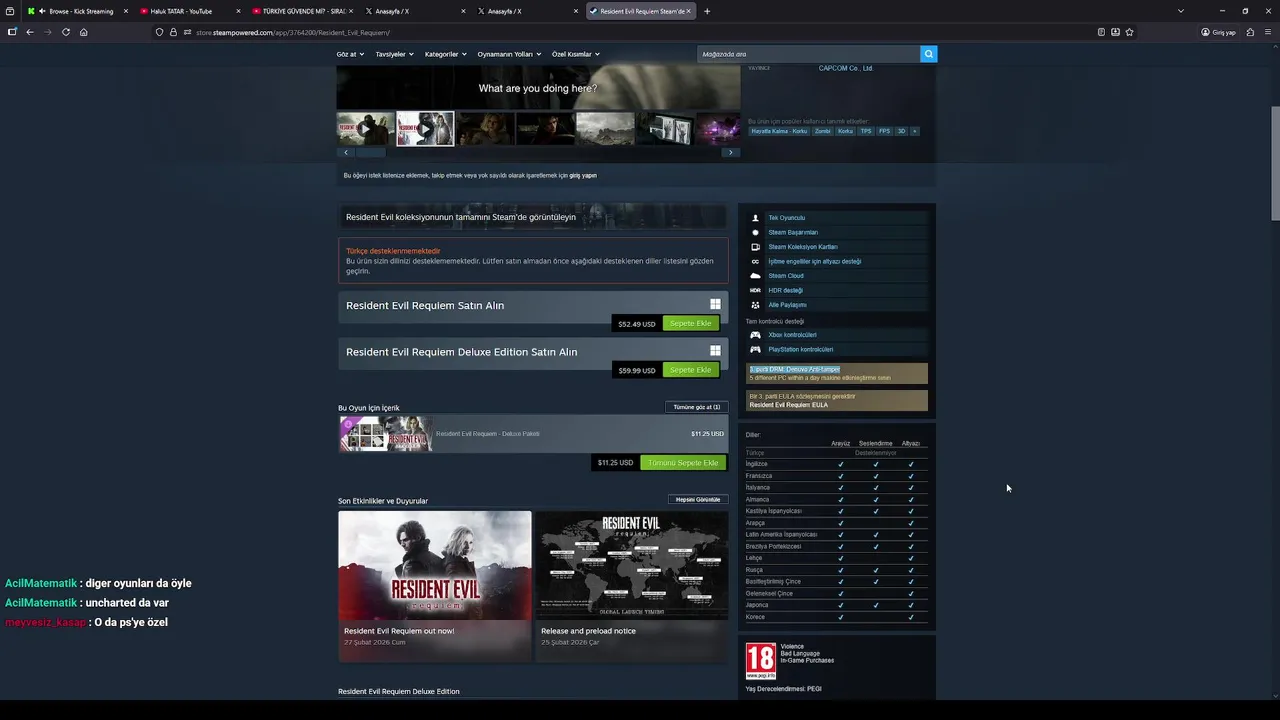
Task: Click Hepsini Görüntüle button
Action: [698, 499]
